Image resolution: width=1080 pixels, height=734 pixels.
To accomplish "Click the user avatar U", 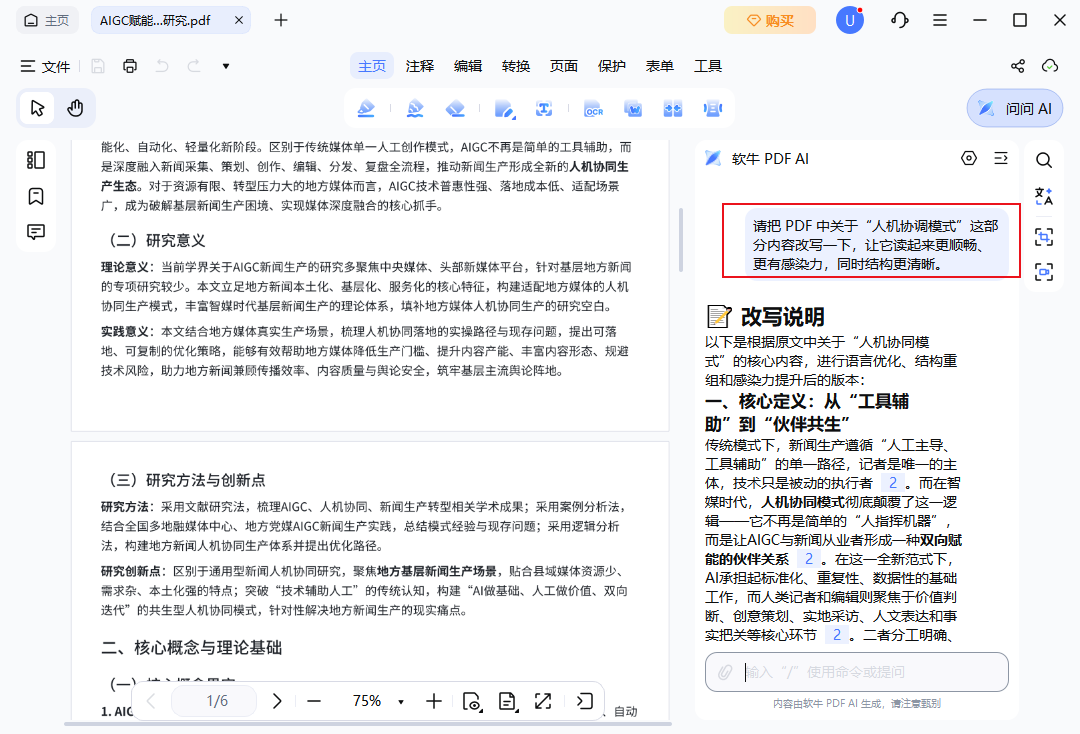I will point(849,20).
